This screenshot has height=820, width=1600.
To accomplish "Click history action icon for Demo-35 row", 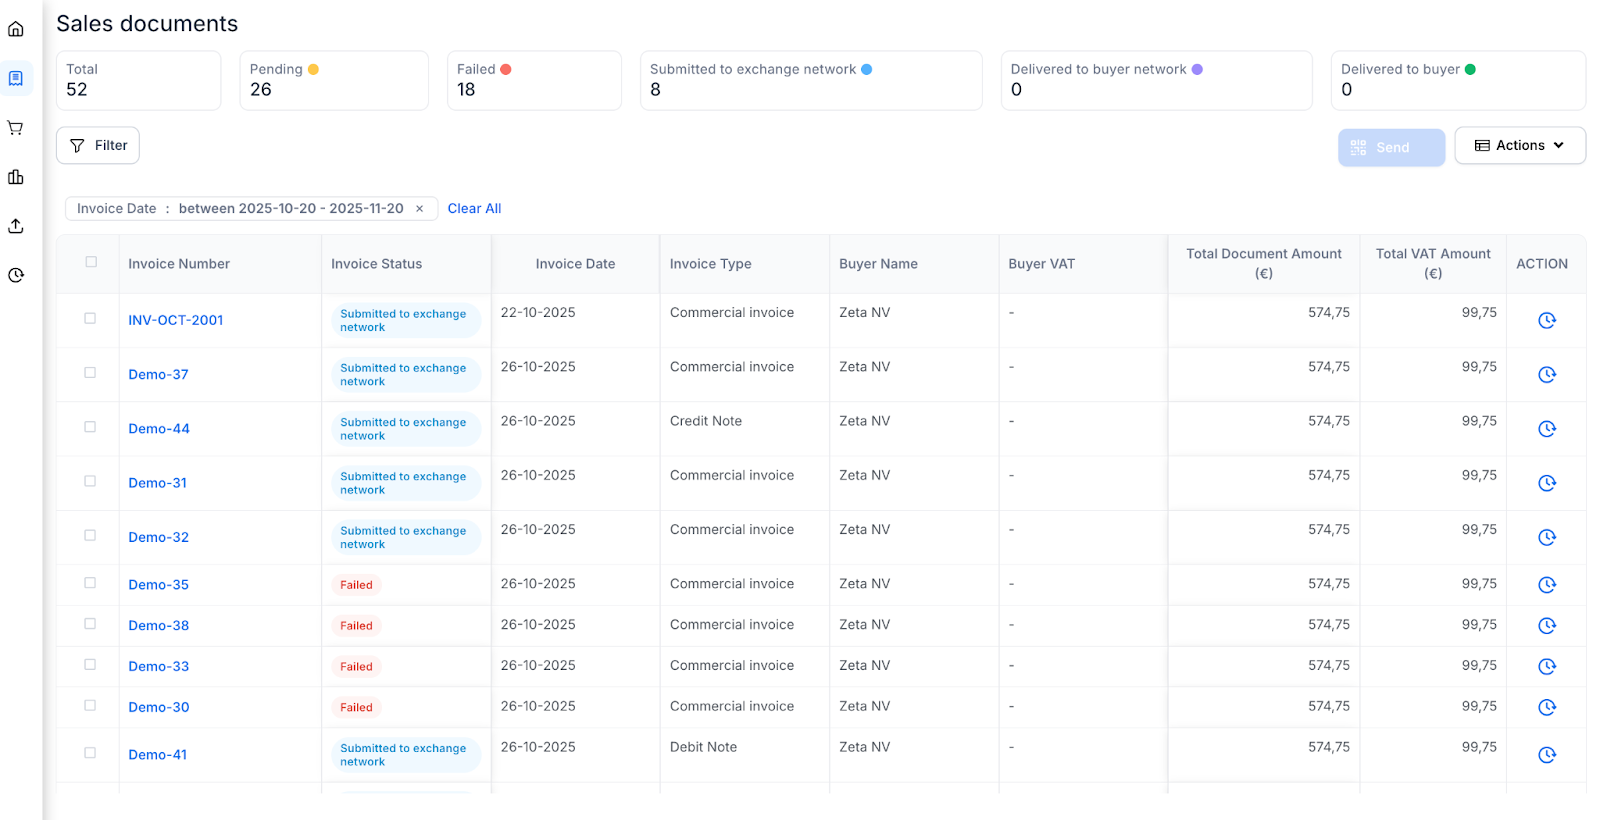I will [1546, 585].
